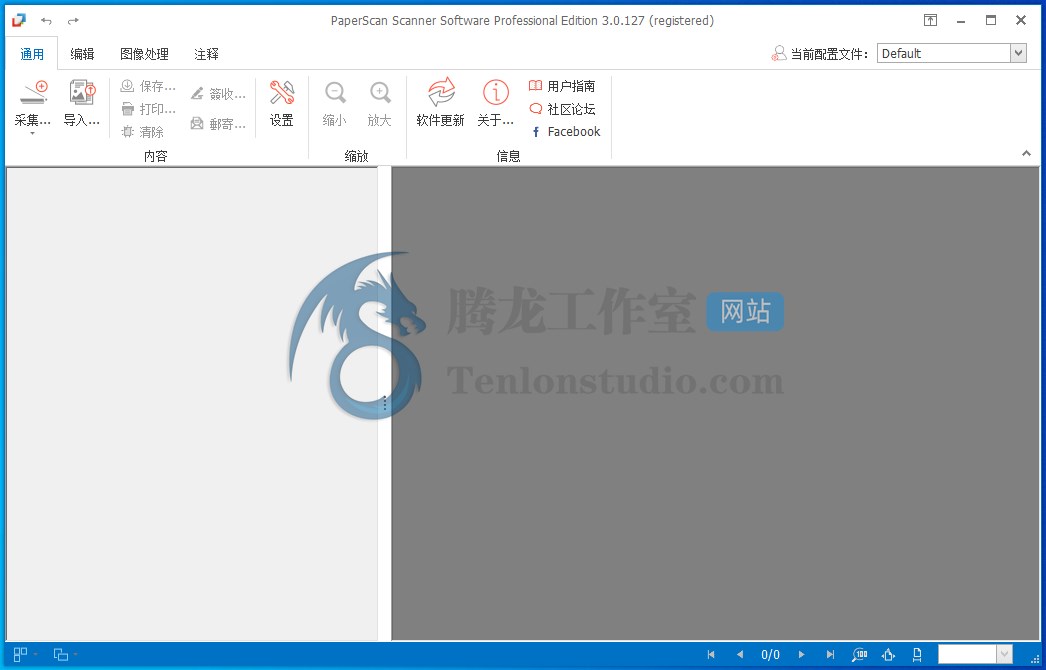Collapse the ribbon with the chevron

click(x=1026, y=153)
